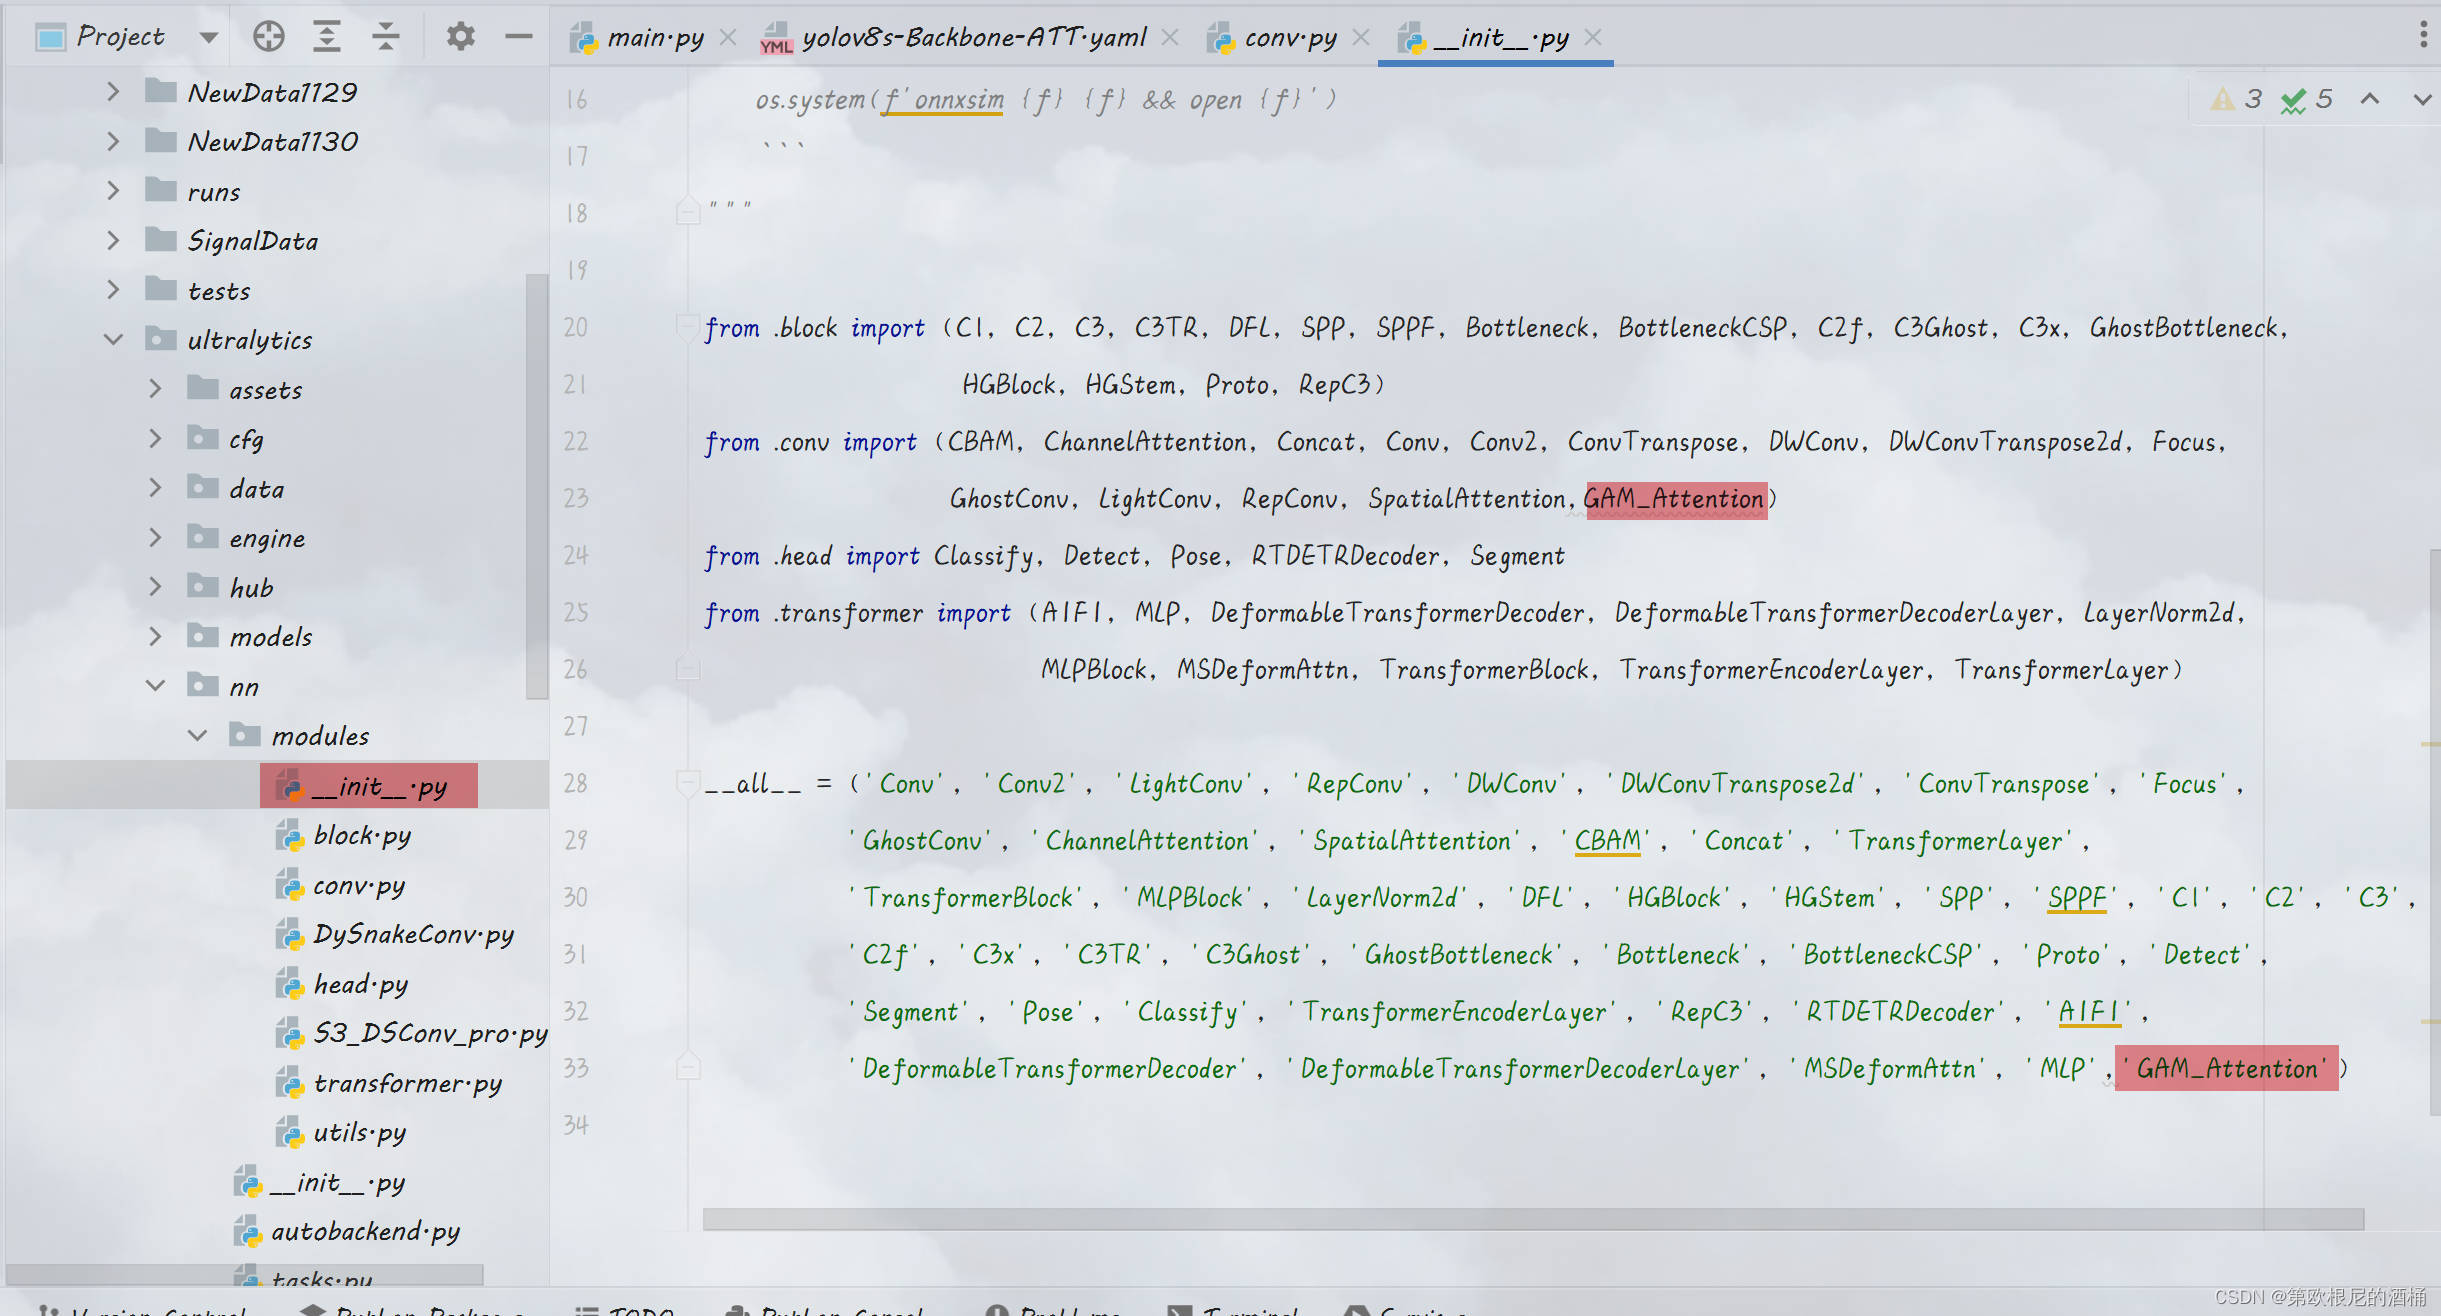Expand the NewData1130 folder
This screenshot has width=2441, height=1316.
(x=113, y=141)
